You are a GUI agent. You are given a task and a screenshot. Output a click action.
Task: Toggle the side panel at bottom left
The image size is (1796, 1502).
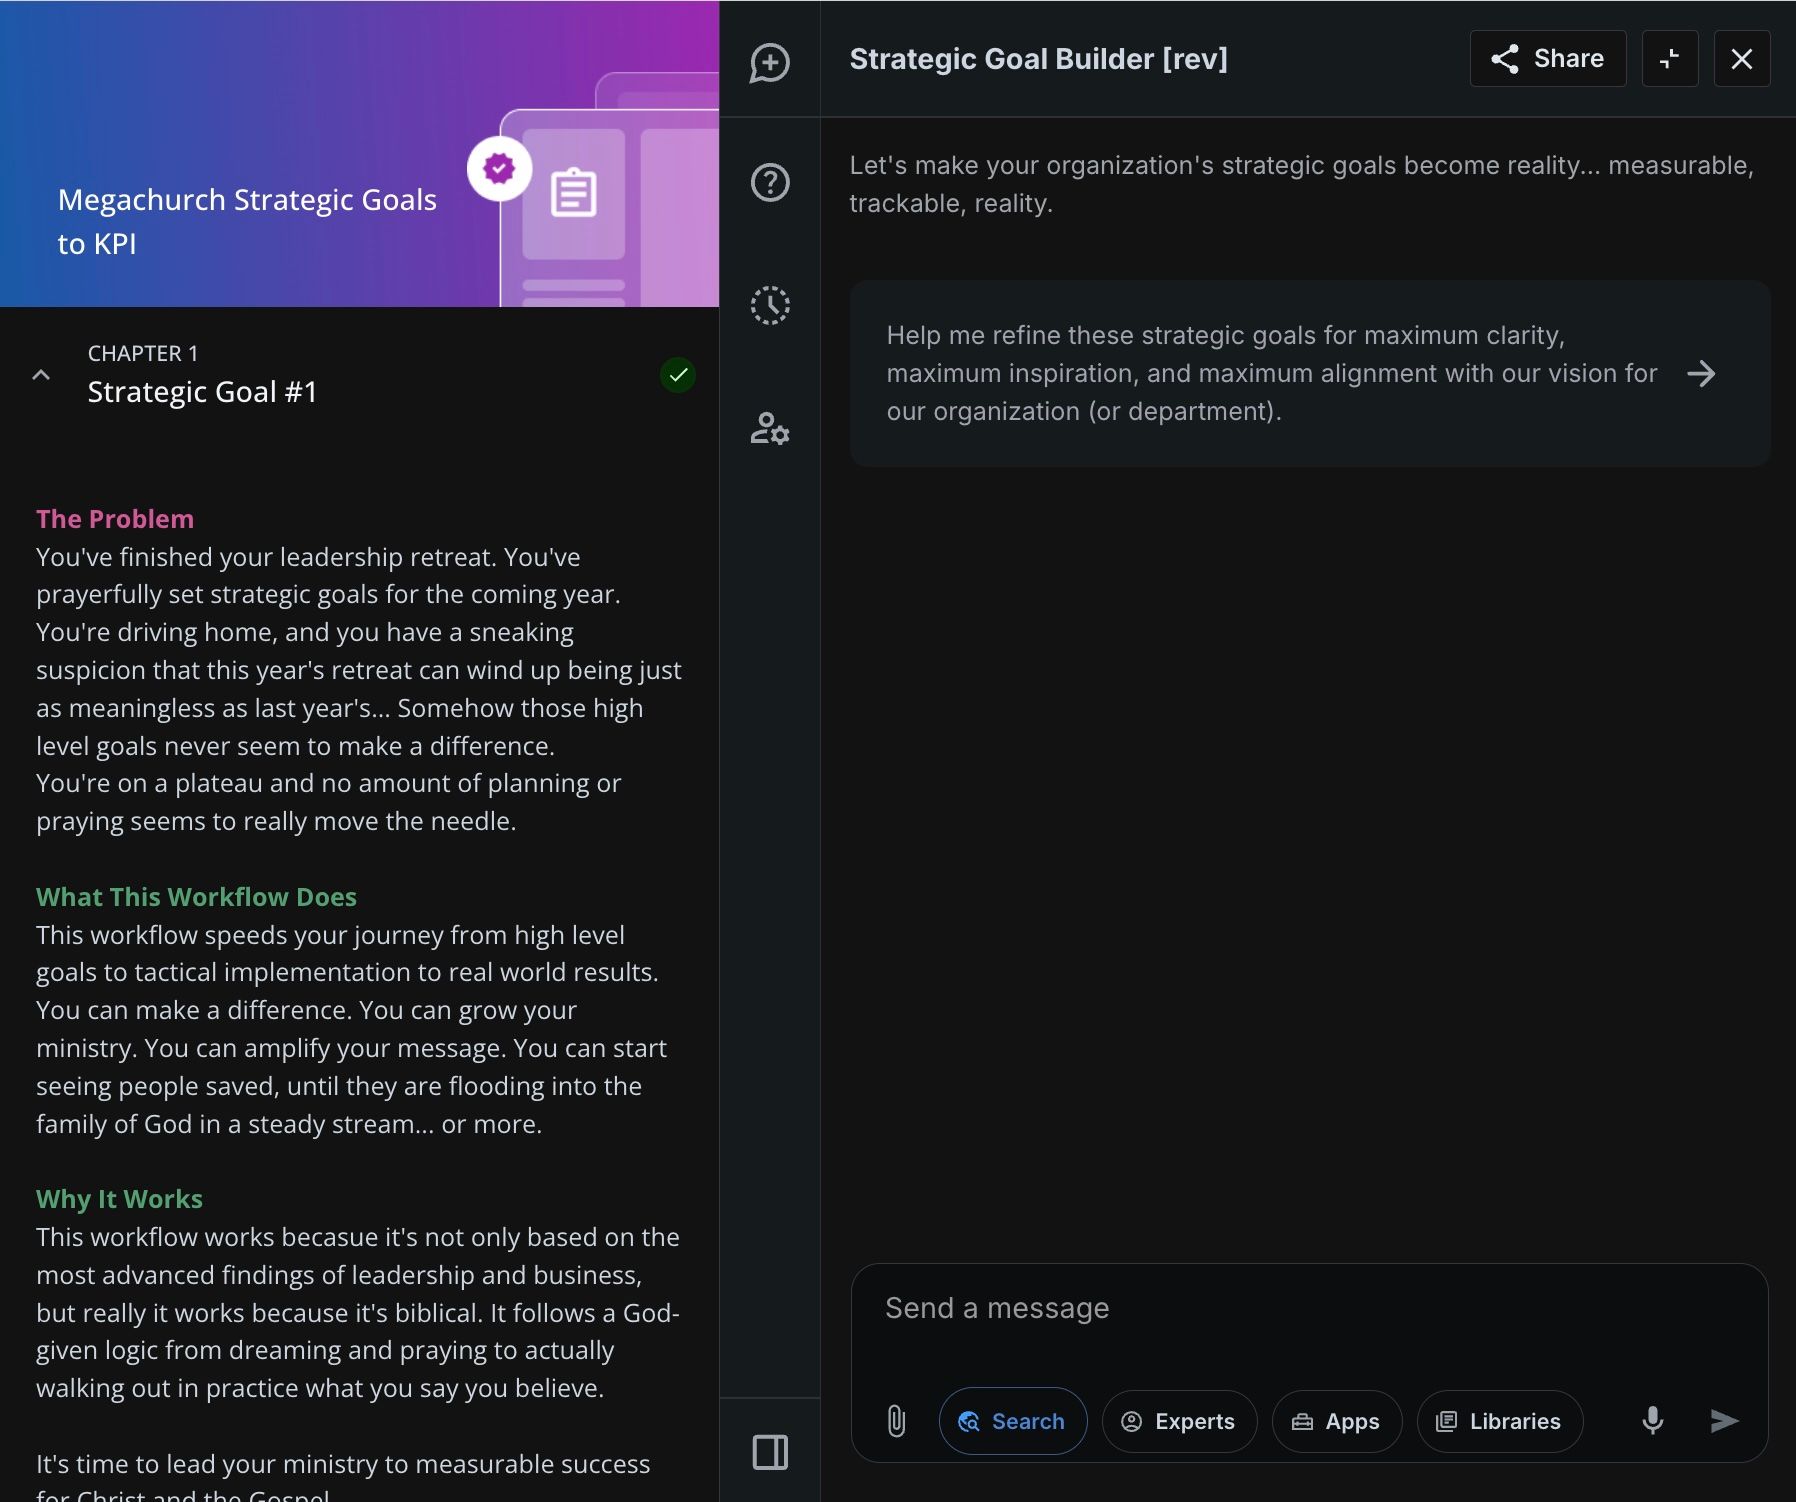point(770,1453)
